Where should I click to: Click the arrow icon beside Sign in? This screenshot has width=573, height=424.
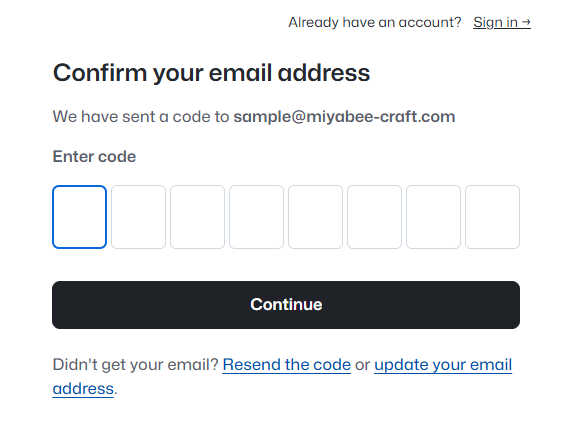[x=526, y=23]
